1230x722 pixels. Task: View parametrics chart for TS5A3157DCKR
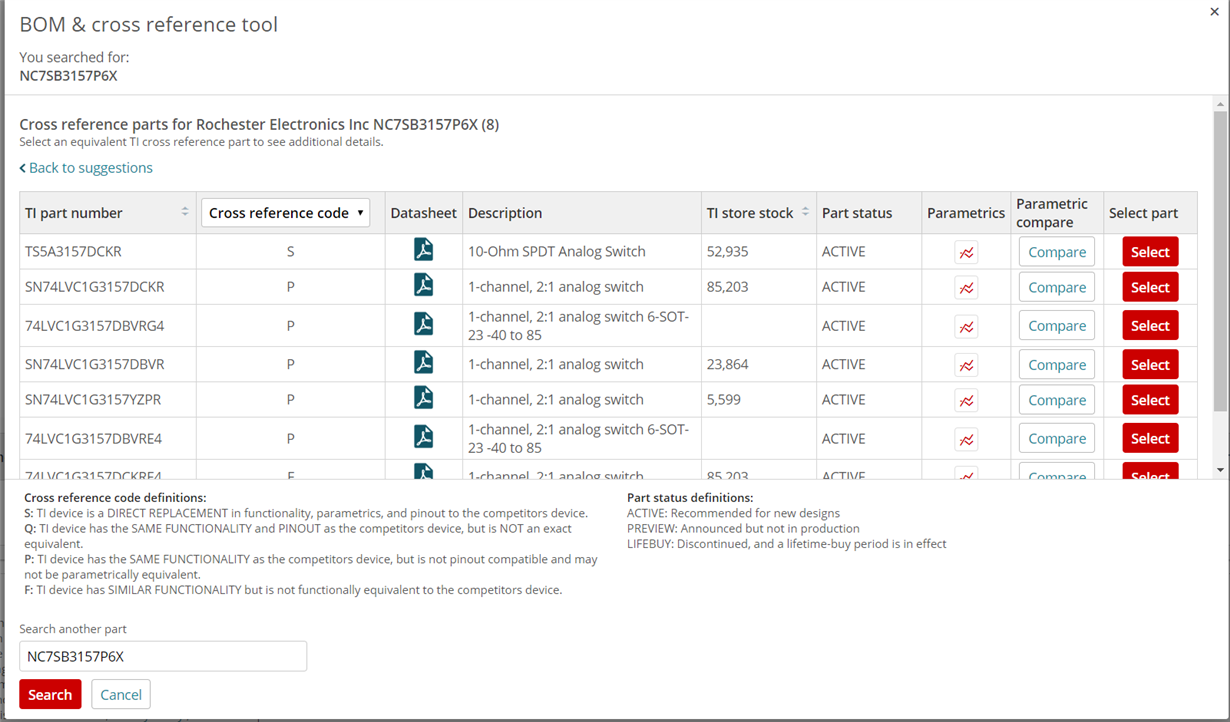[966, 252]
